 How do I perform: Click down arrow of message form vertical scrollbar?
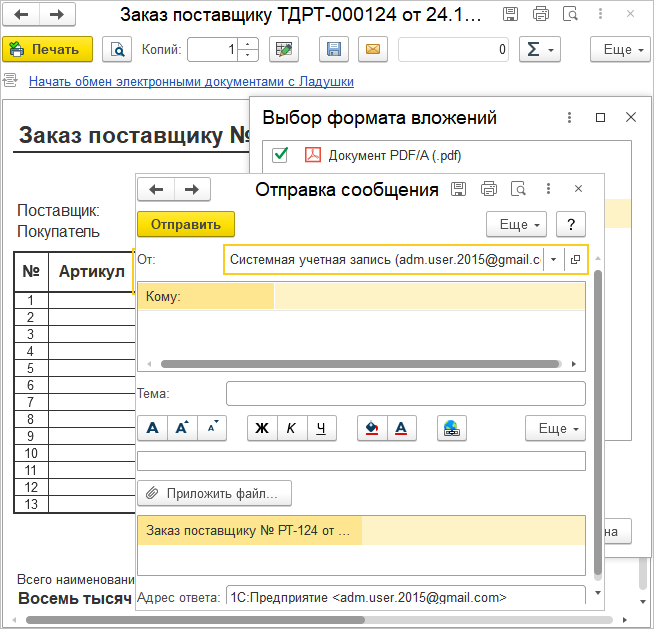[598, 592]
